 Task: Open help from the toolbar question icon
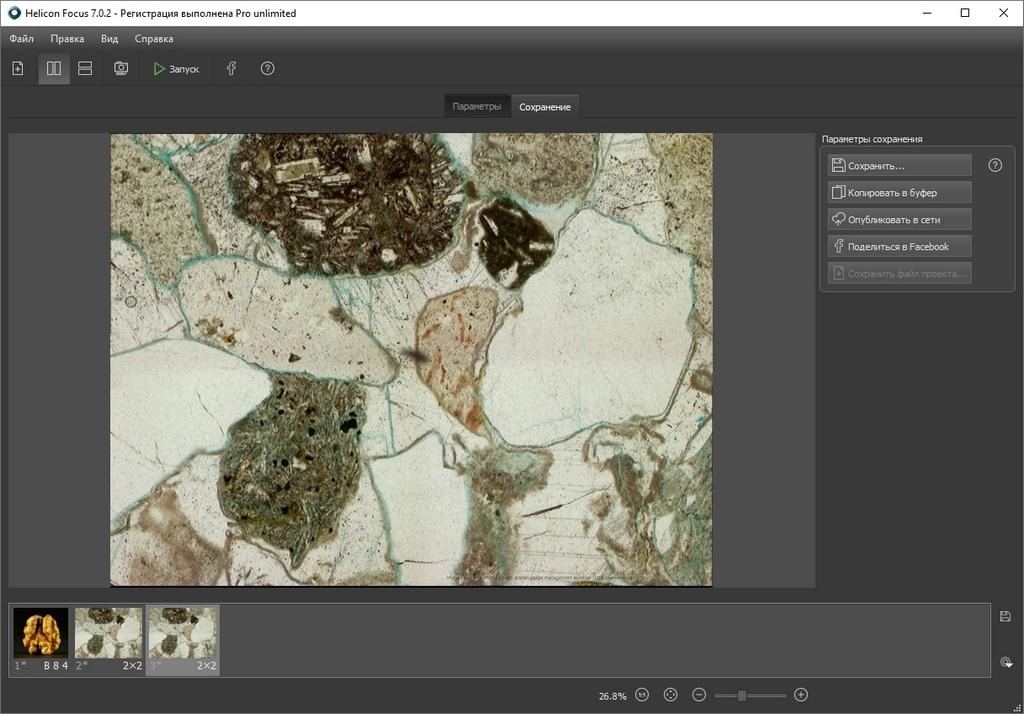point(268,69)
